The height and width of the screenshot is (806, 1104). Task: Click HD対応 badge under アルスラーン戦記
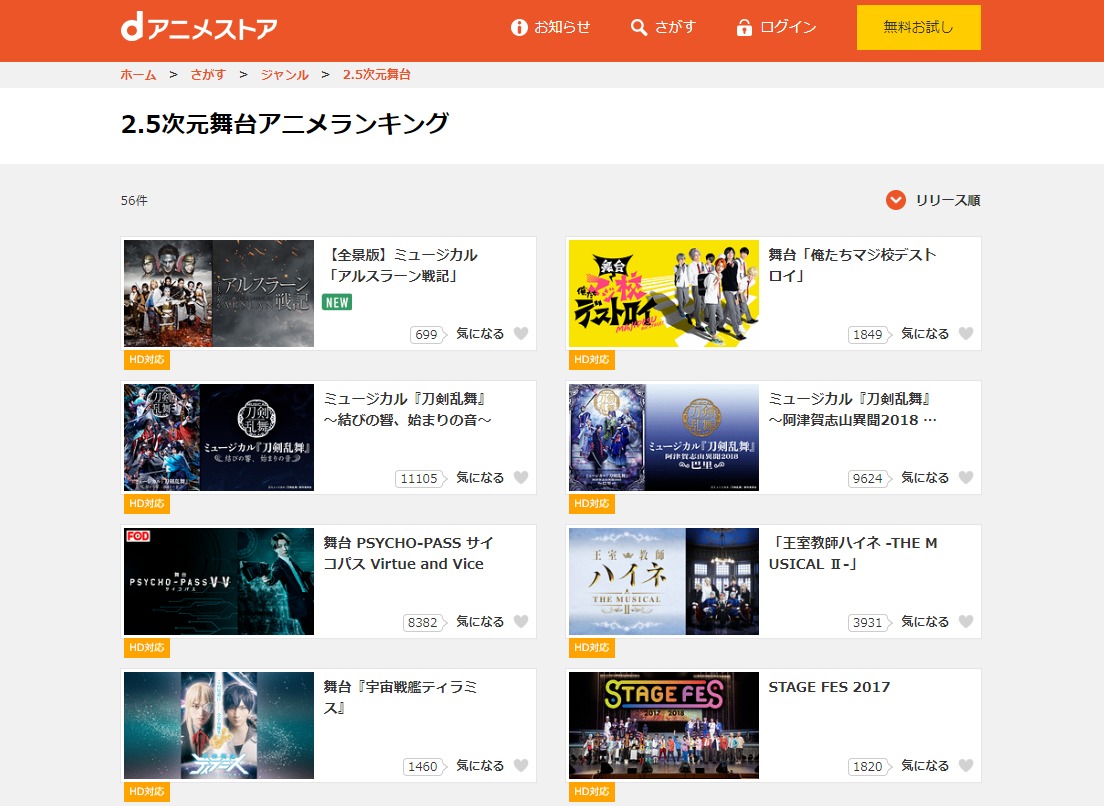[146, 360]
